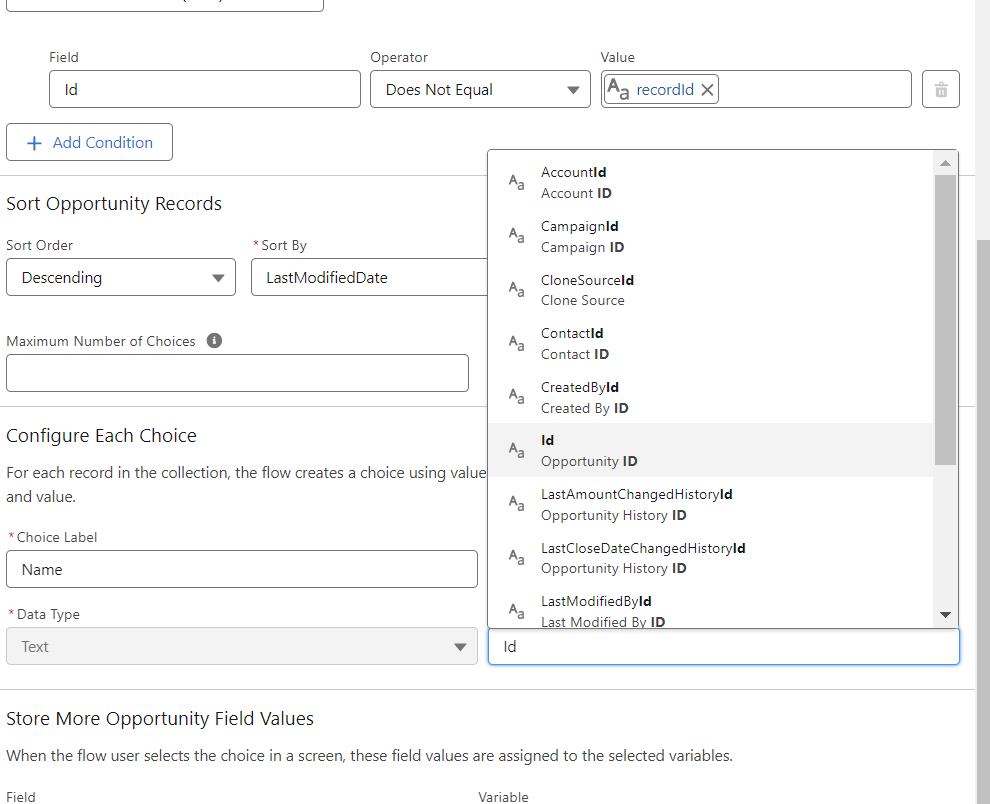
Task: Click the text type icon beside AccountId
Action: (x=516, y=183)
